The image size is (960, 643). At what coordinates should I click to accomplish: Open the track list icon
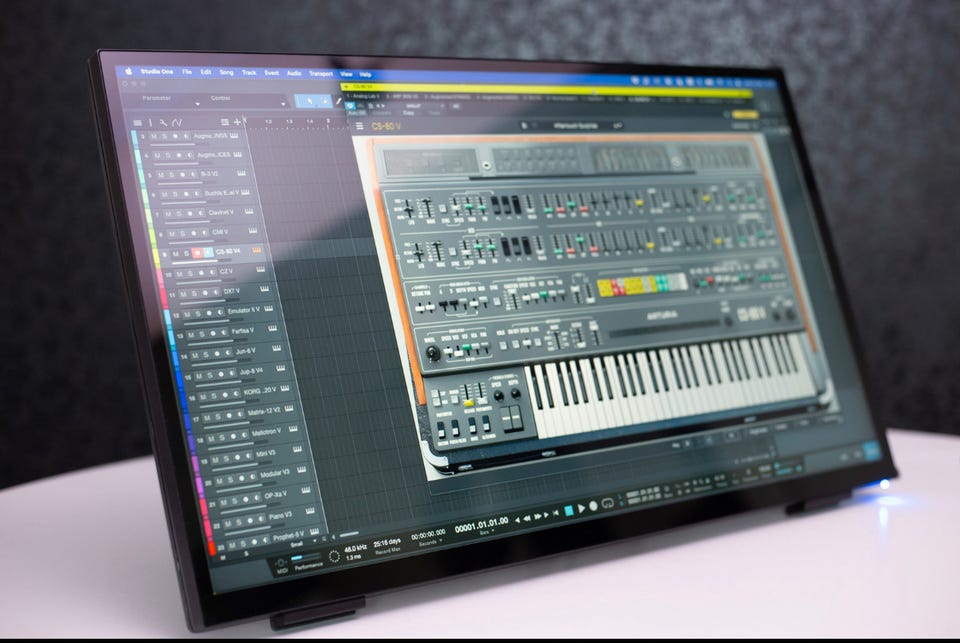coord(137,122)
